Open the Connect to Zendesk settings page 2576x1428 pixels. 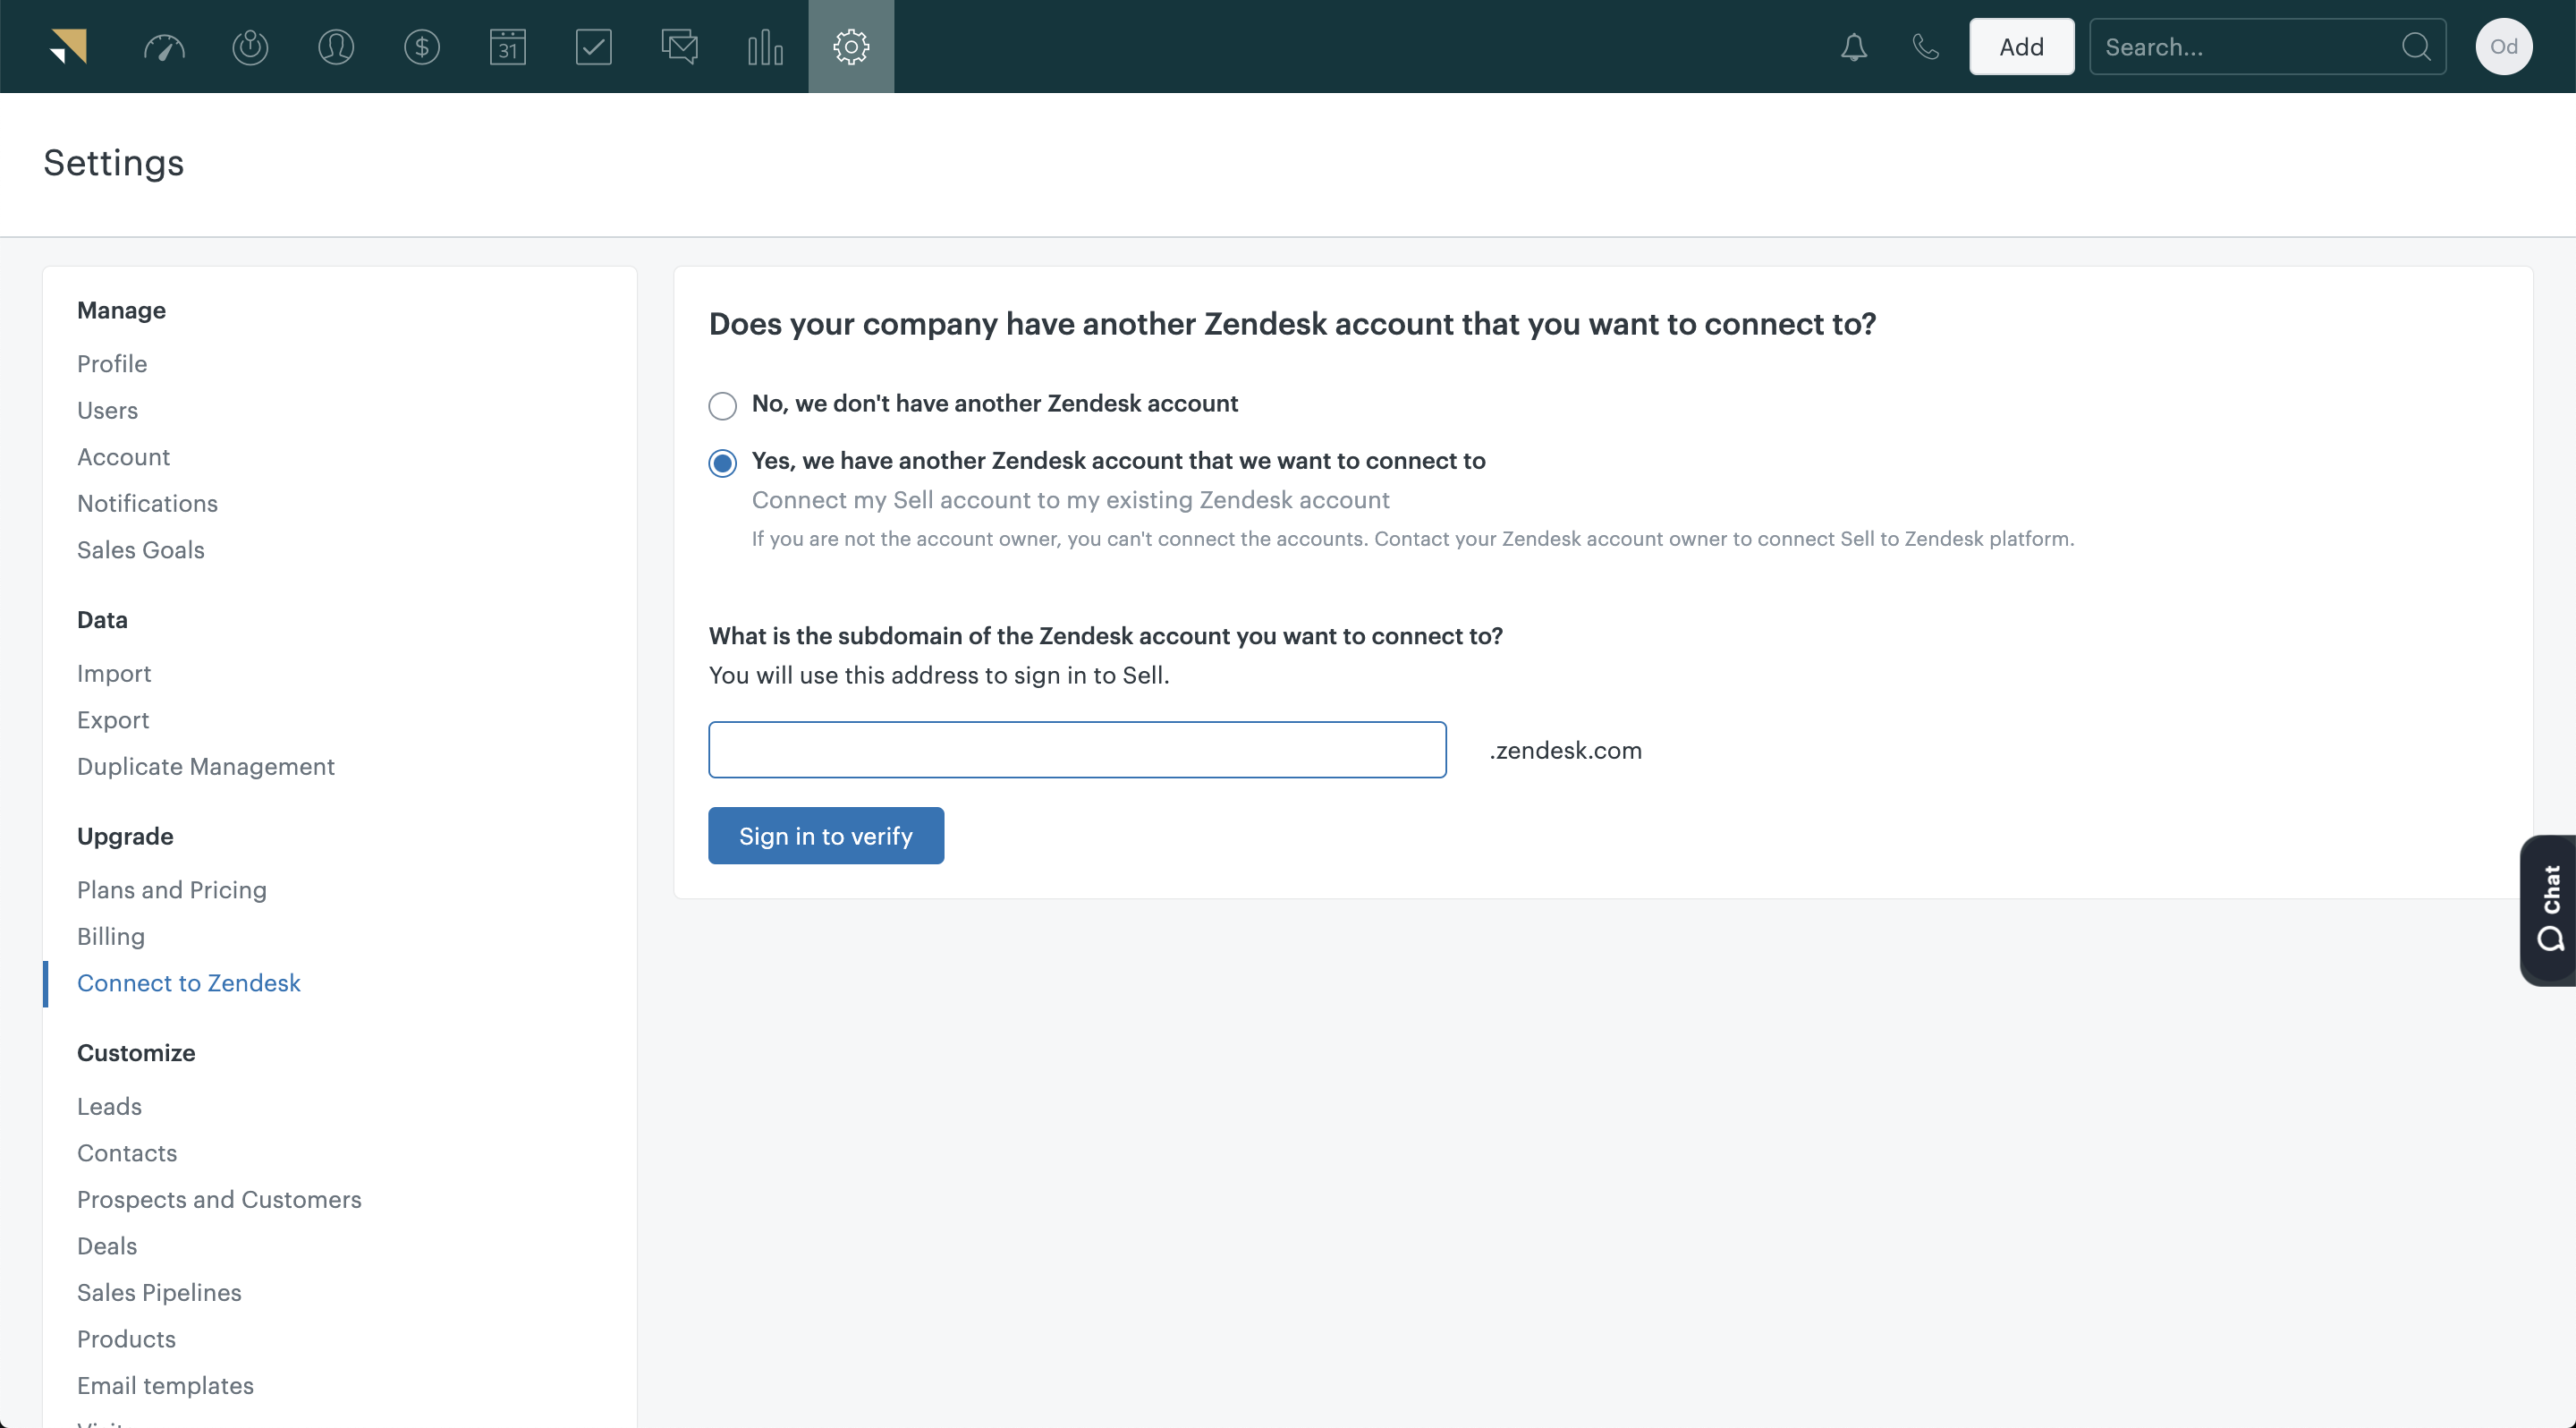tap(188, 982)
